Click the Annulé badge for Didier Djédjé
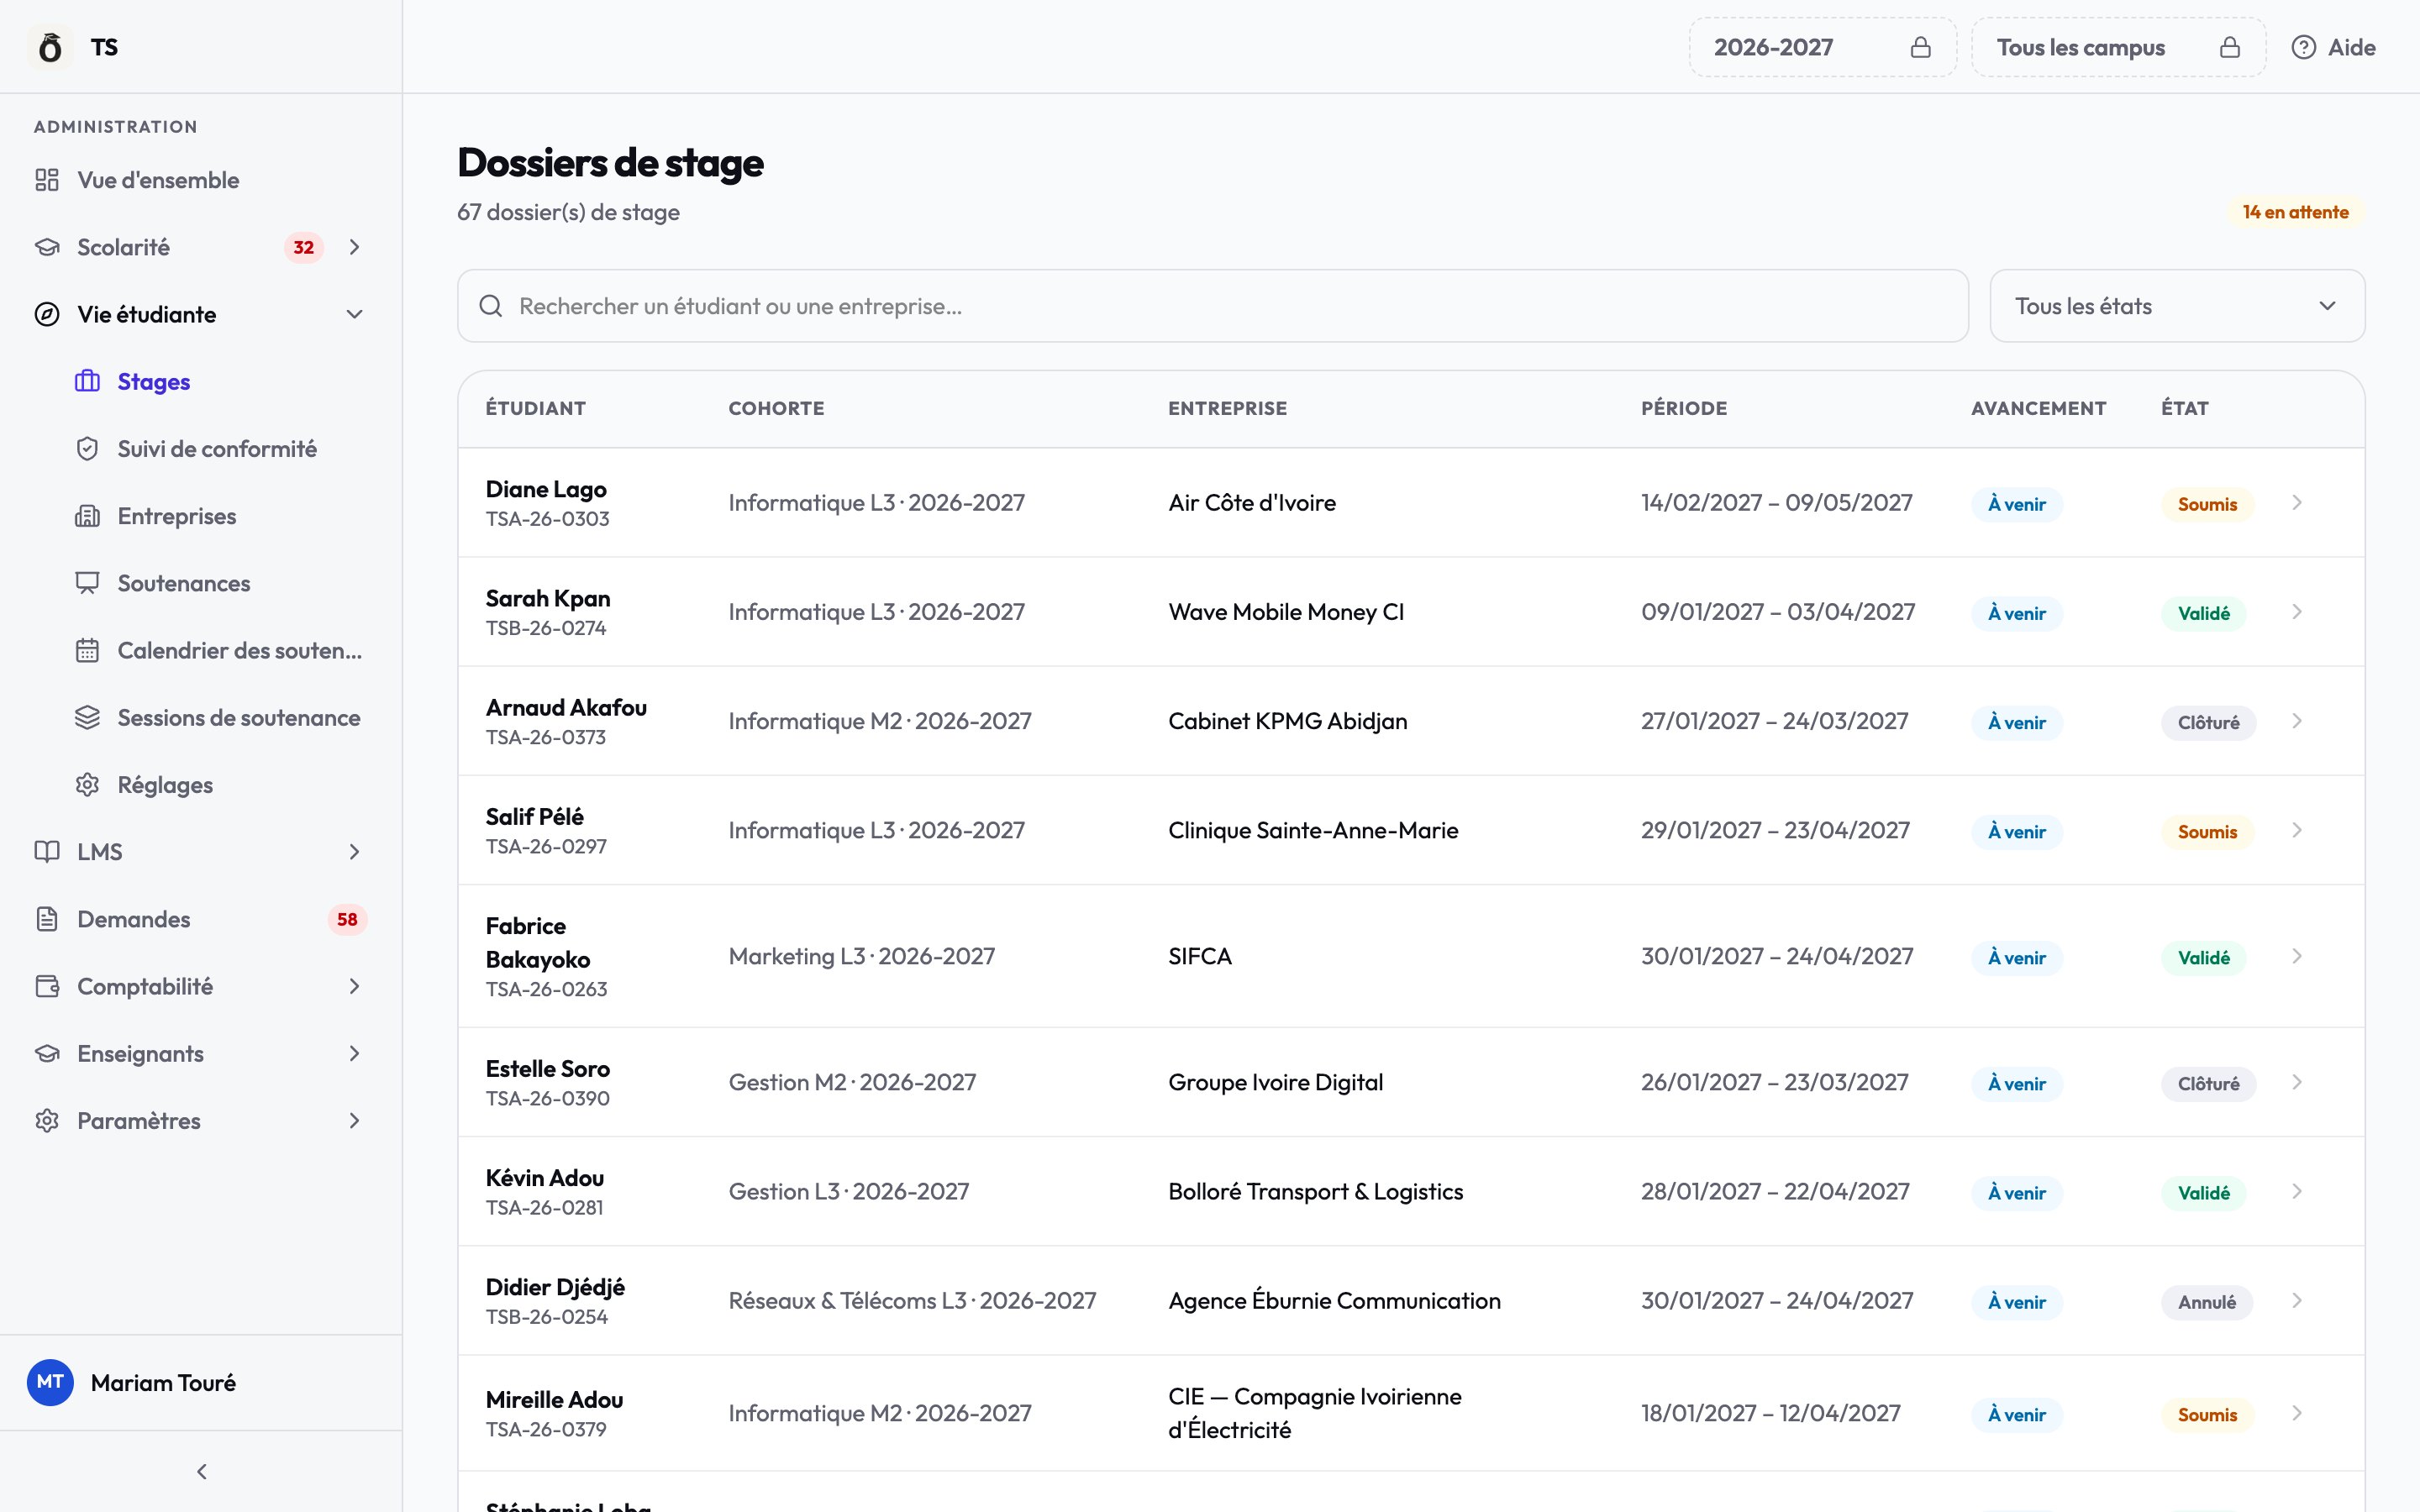 [x=2206, y=1302]
